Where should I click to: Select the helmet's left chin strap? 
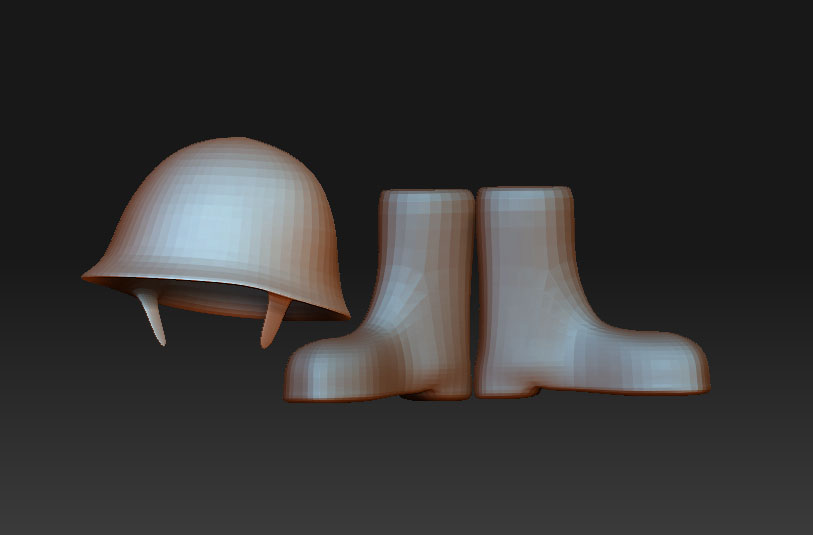[152, 315]
